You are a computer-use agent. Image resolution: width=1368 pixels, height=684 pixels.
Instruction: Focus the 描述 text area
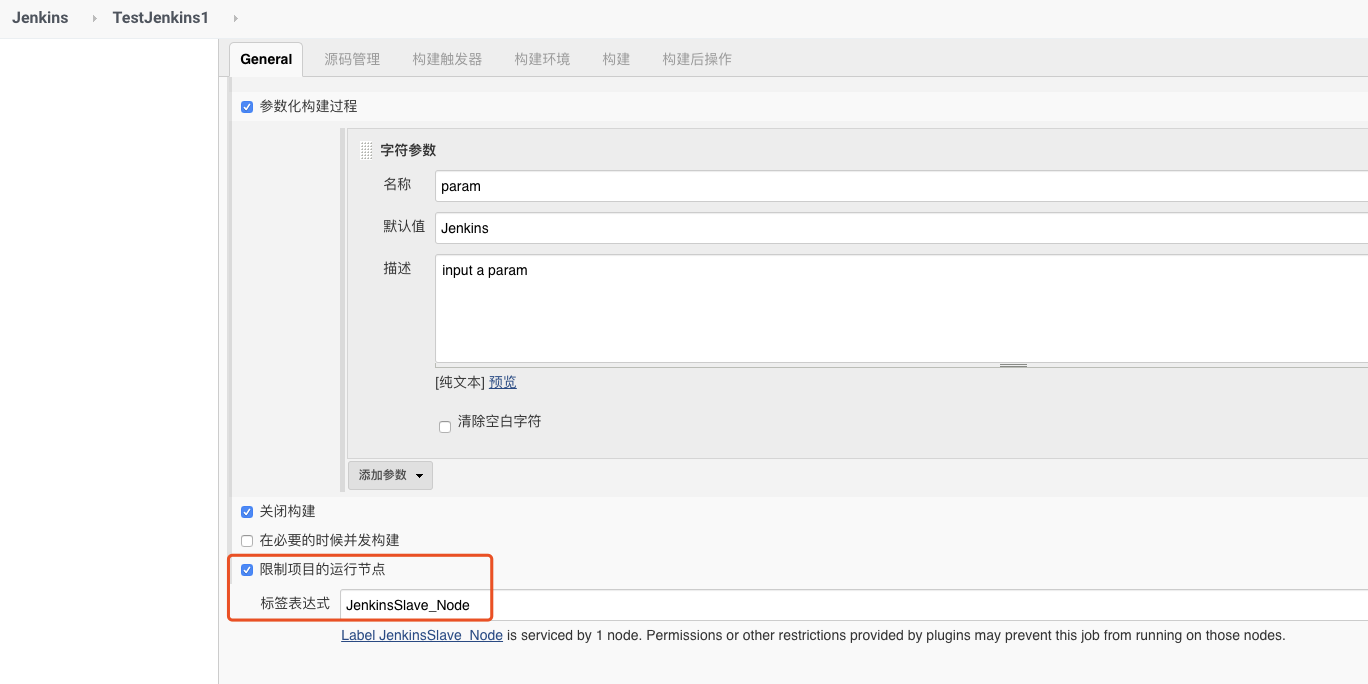coord(901,308)
